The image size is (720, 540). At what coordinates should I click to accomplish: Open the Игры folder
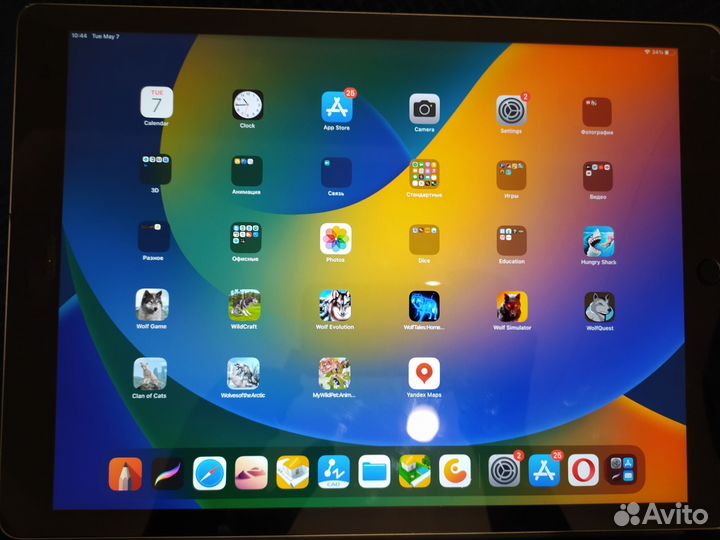pos(511,176)
